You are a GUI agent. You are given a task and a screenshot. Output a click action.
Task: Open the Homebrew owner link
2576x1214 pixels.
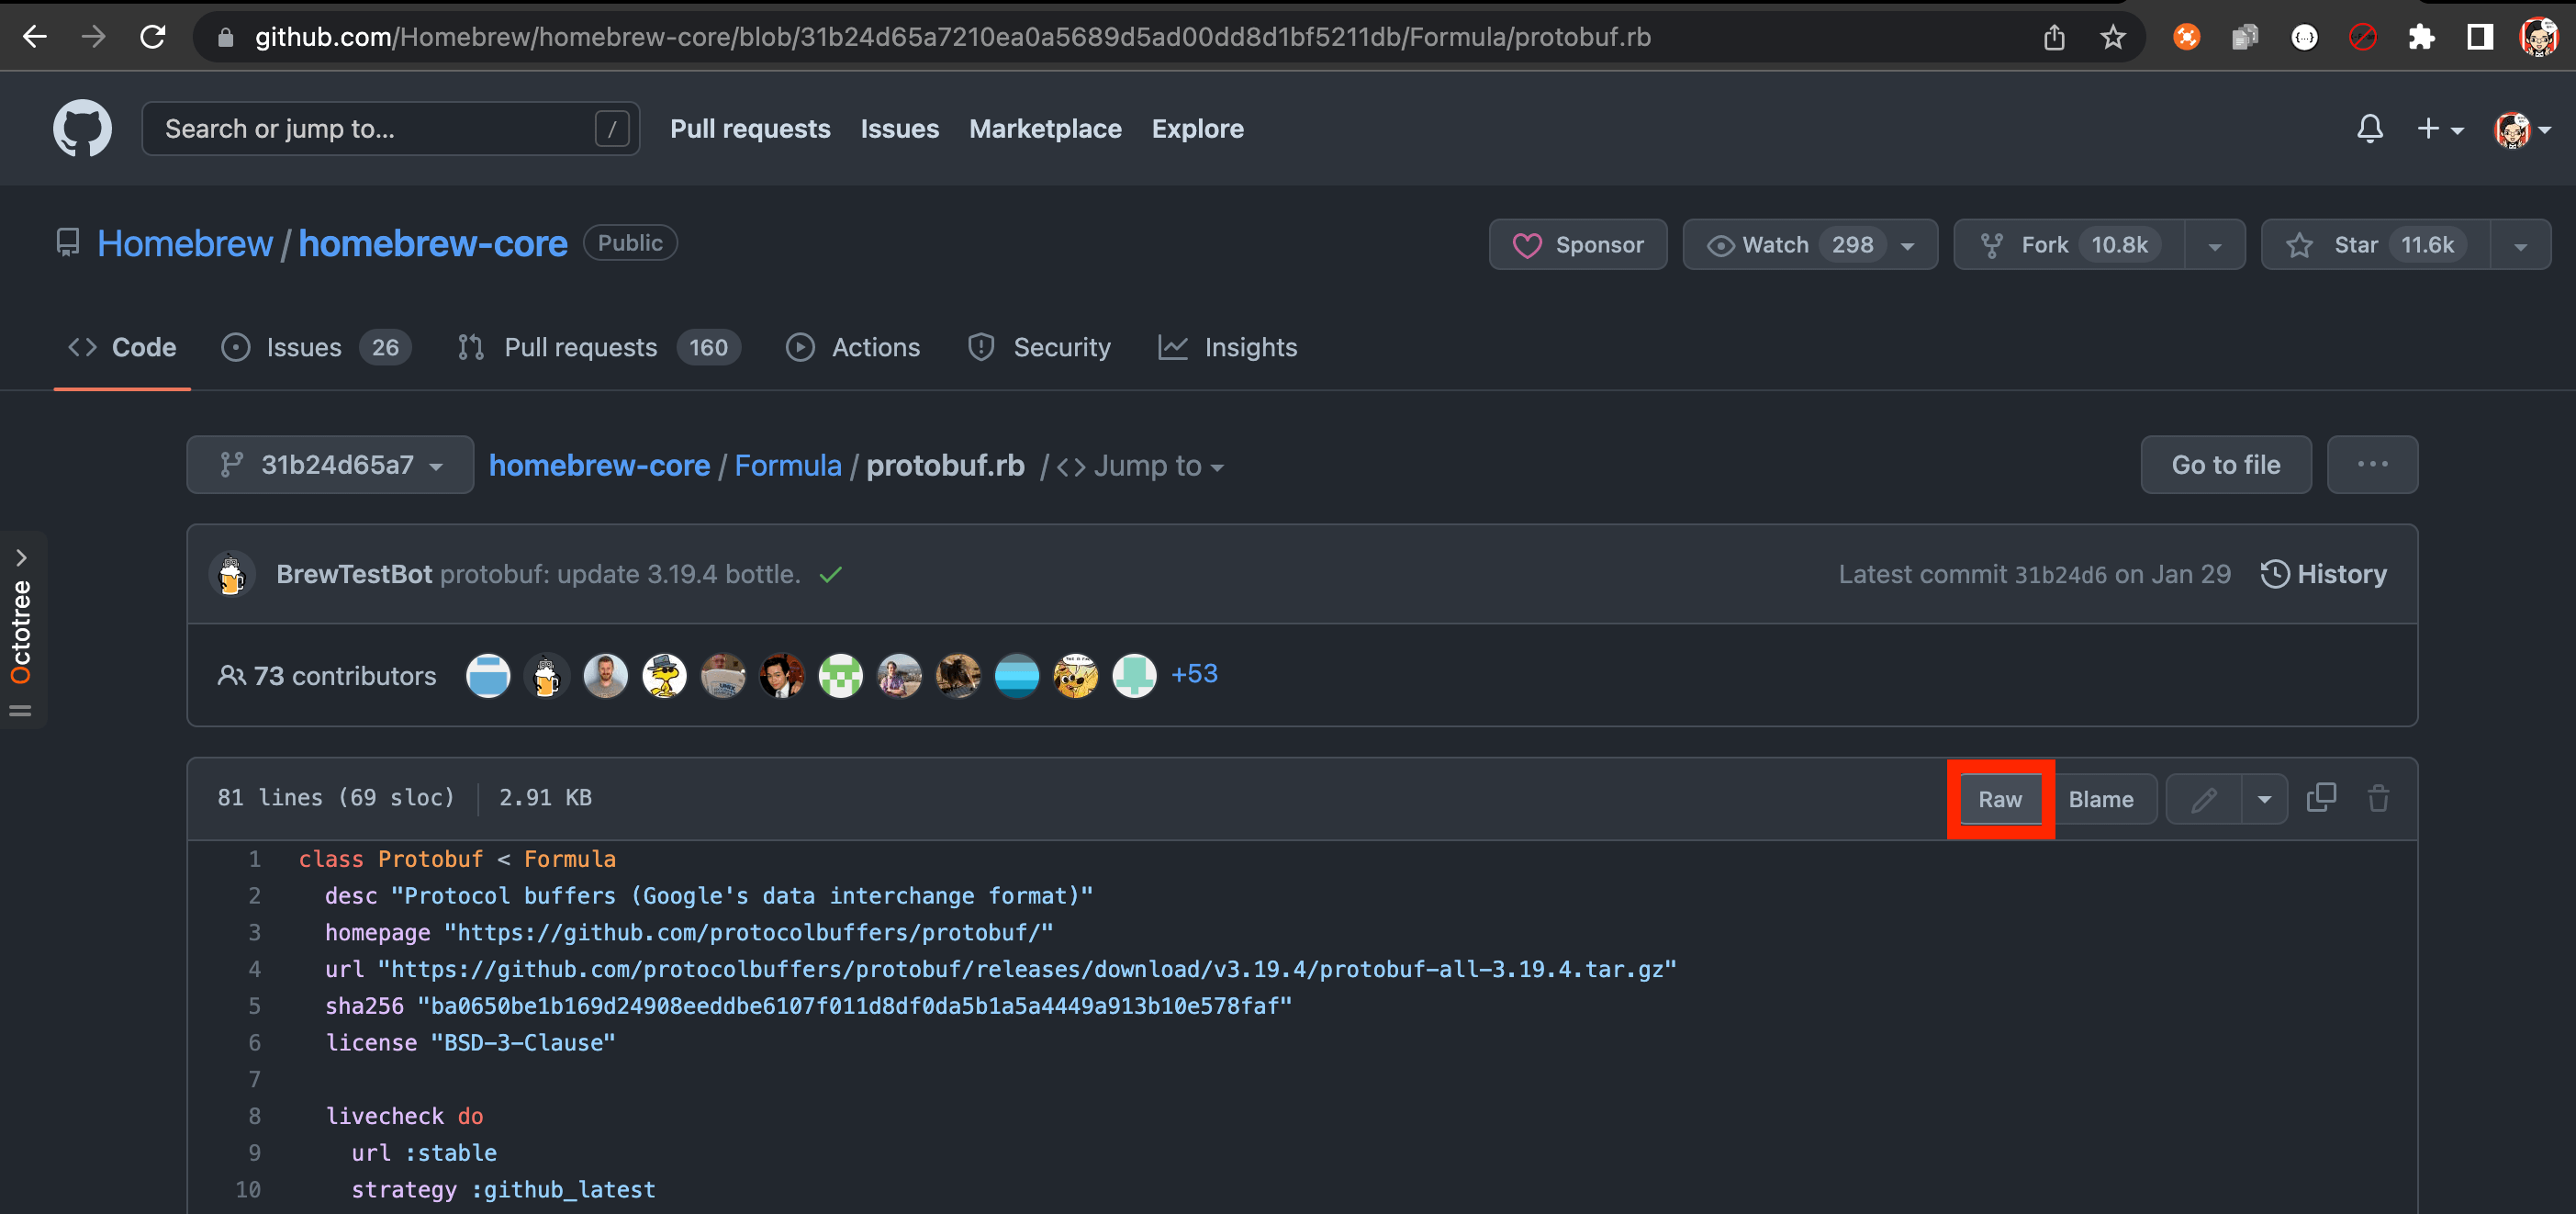(x=185, y=243)
